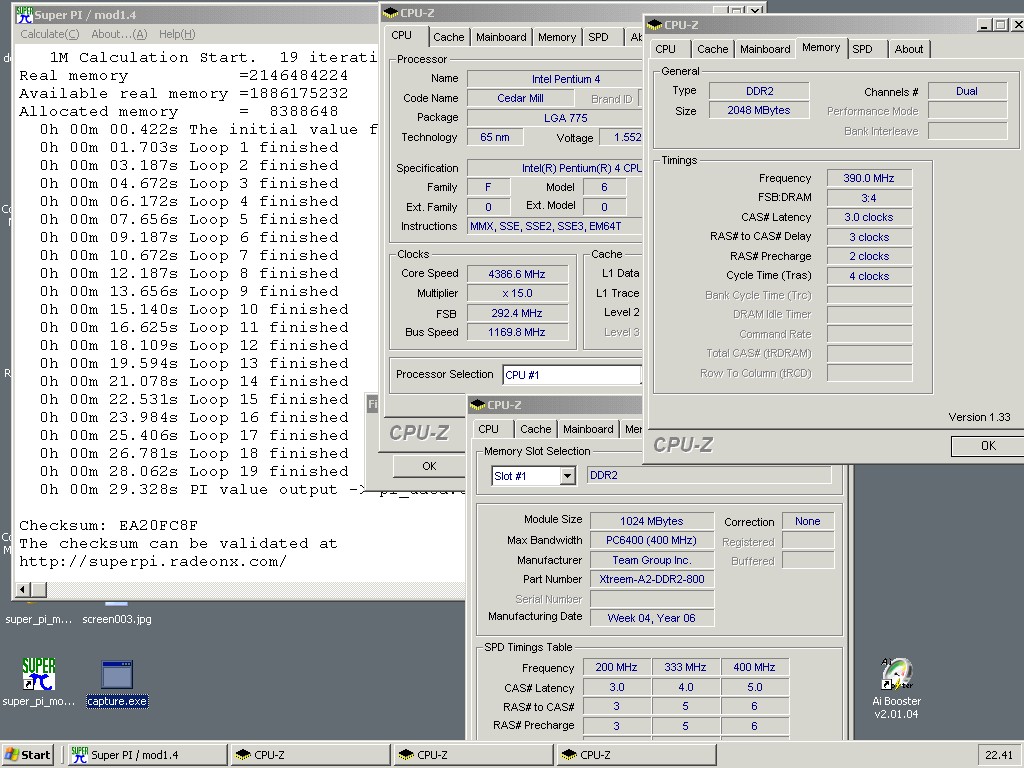Click the CPU-Z icon in the Memory window title bar
This screenshot has height=768, width=1024.
654,25
